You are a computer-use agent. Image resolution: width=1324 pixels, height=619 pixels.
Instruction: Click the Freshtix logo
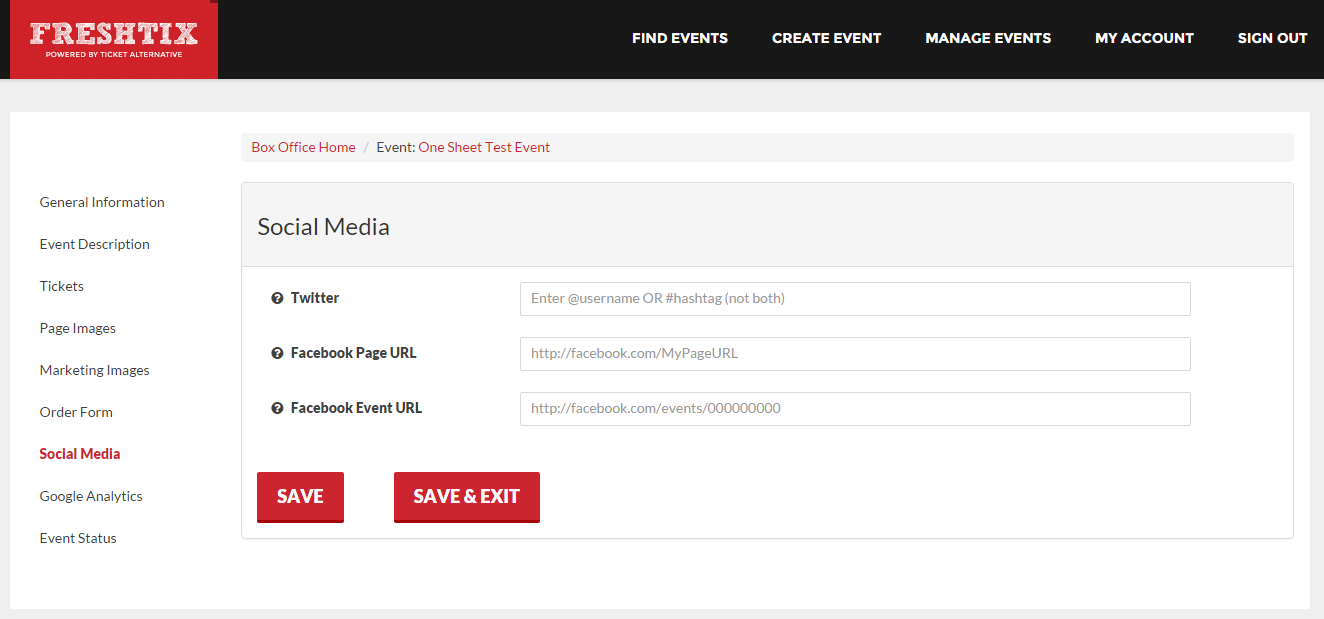114,39
